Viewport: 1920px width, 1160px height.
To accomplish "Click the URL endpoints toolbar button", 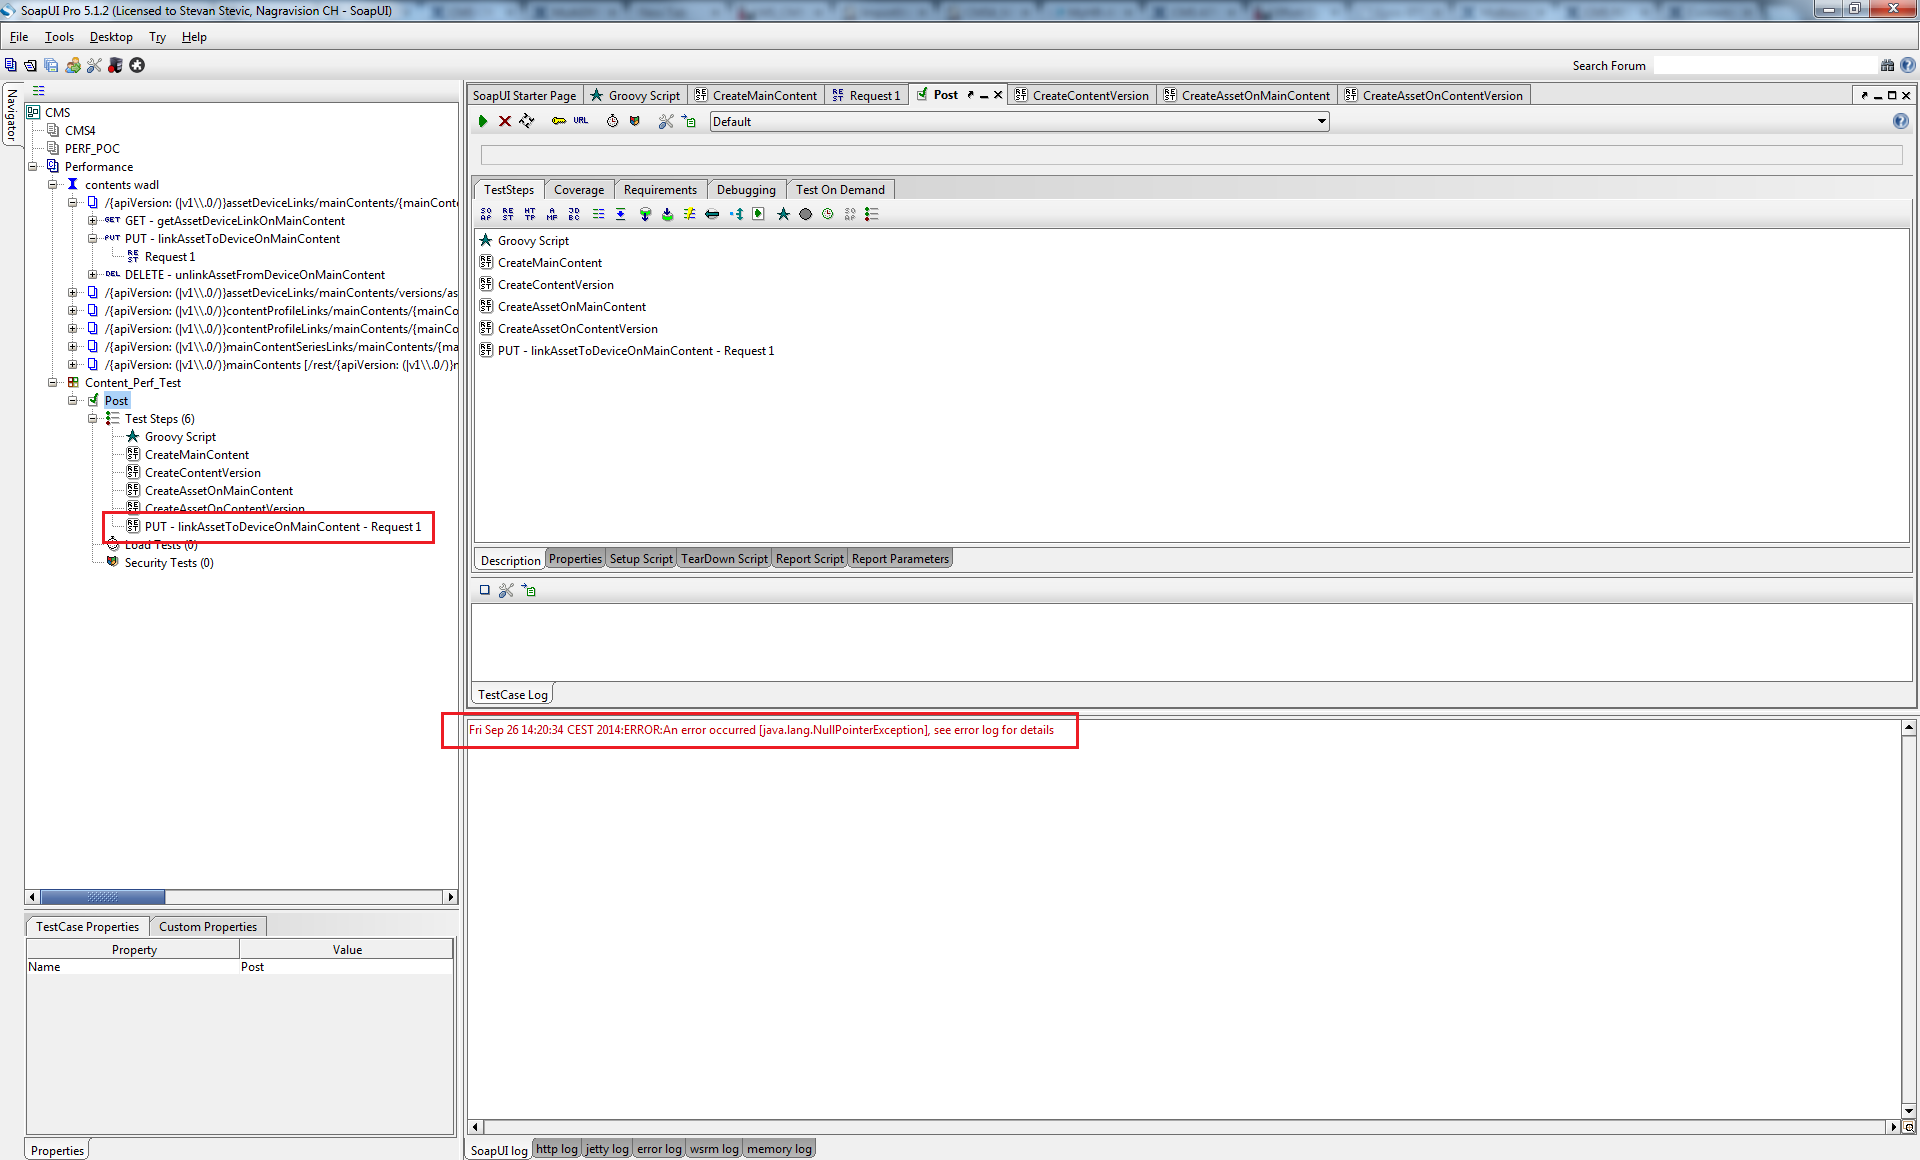I will [x=581, y=121].
